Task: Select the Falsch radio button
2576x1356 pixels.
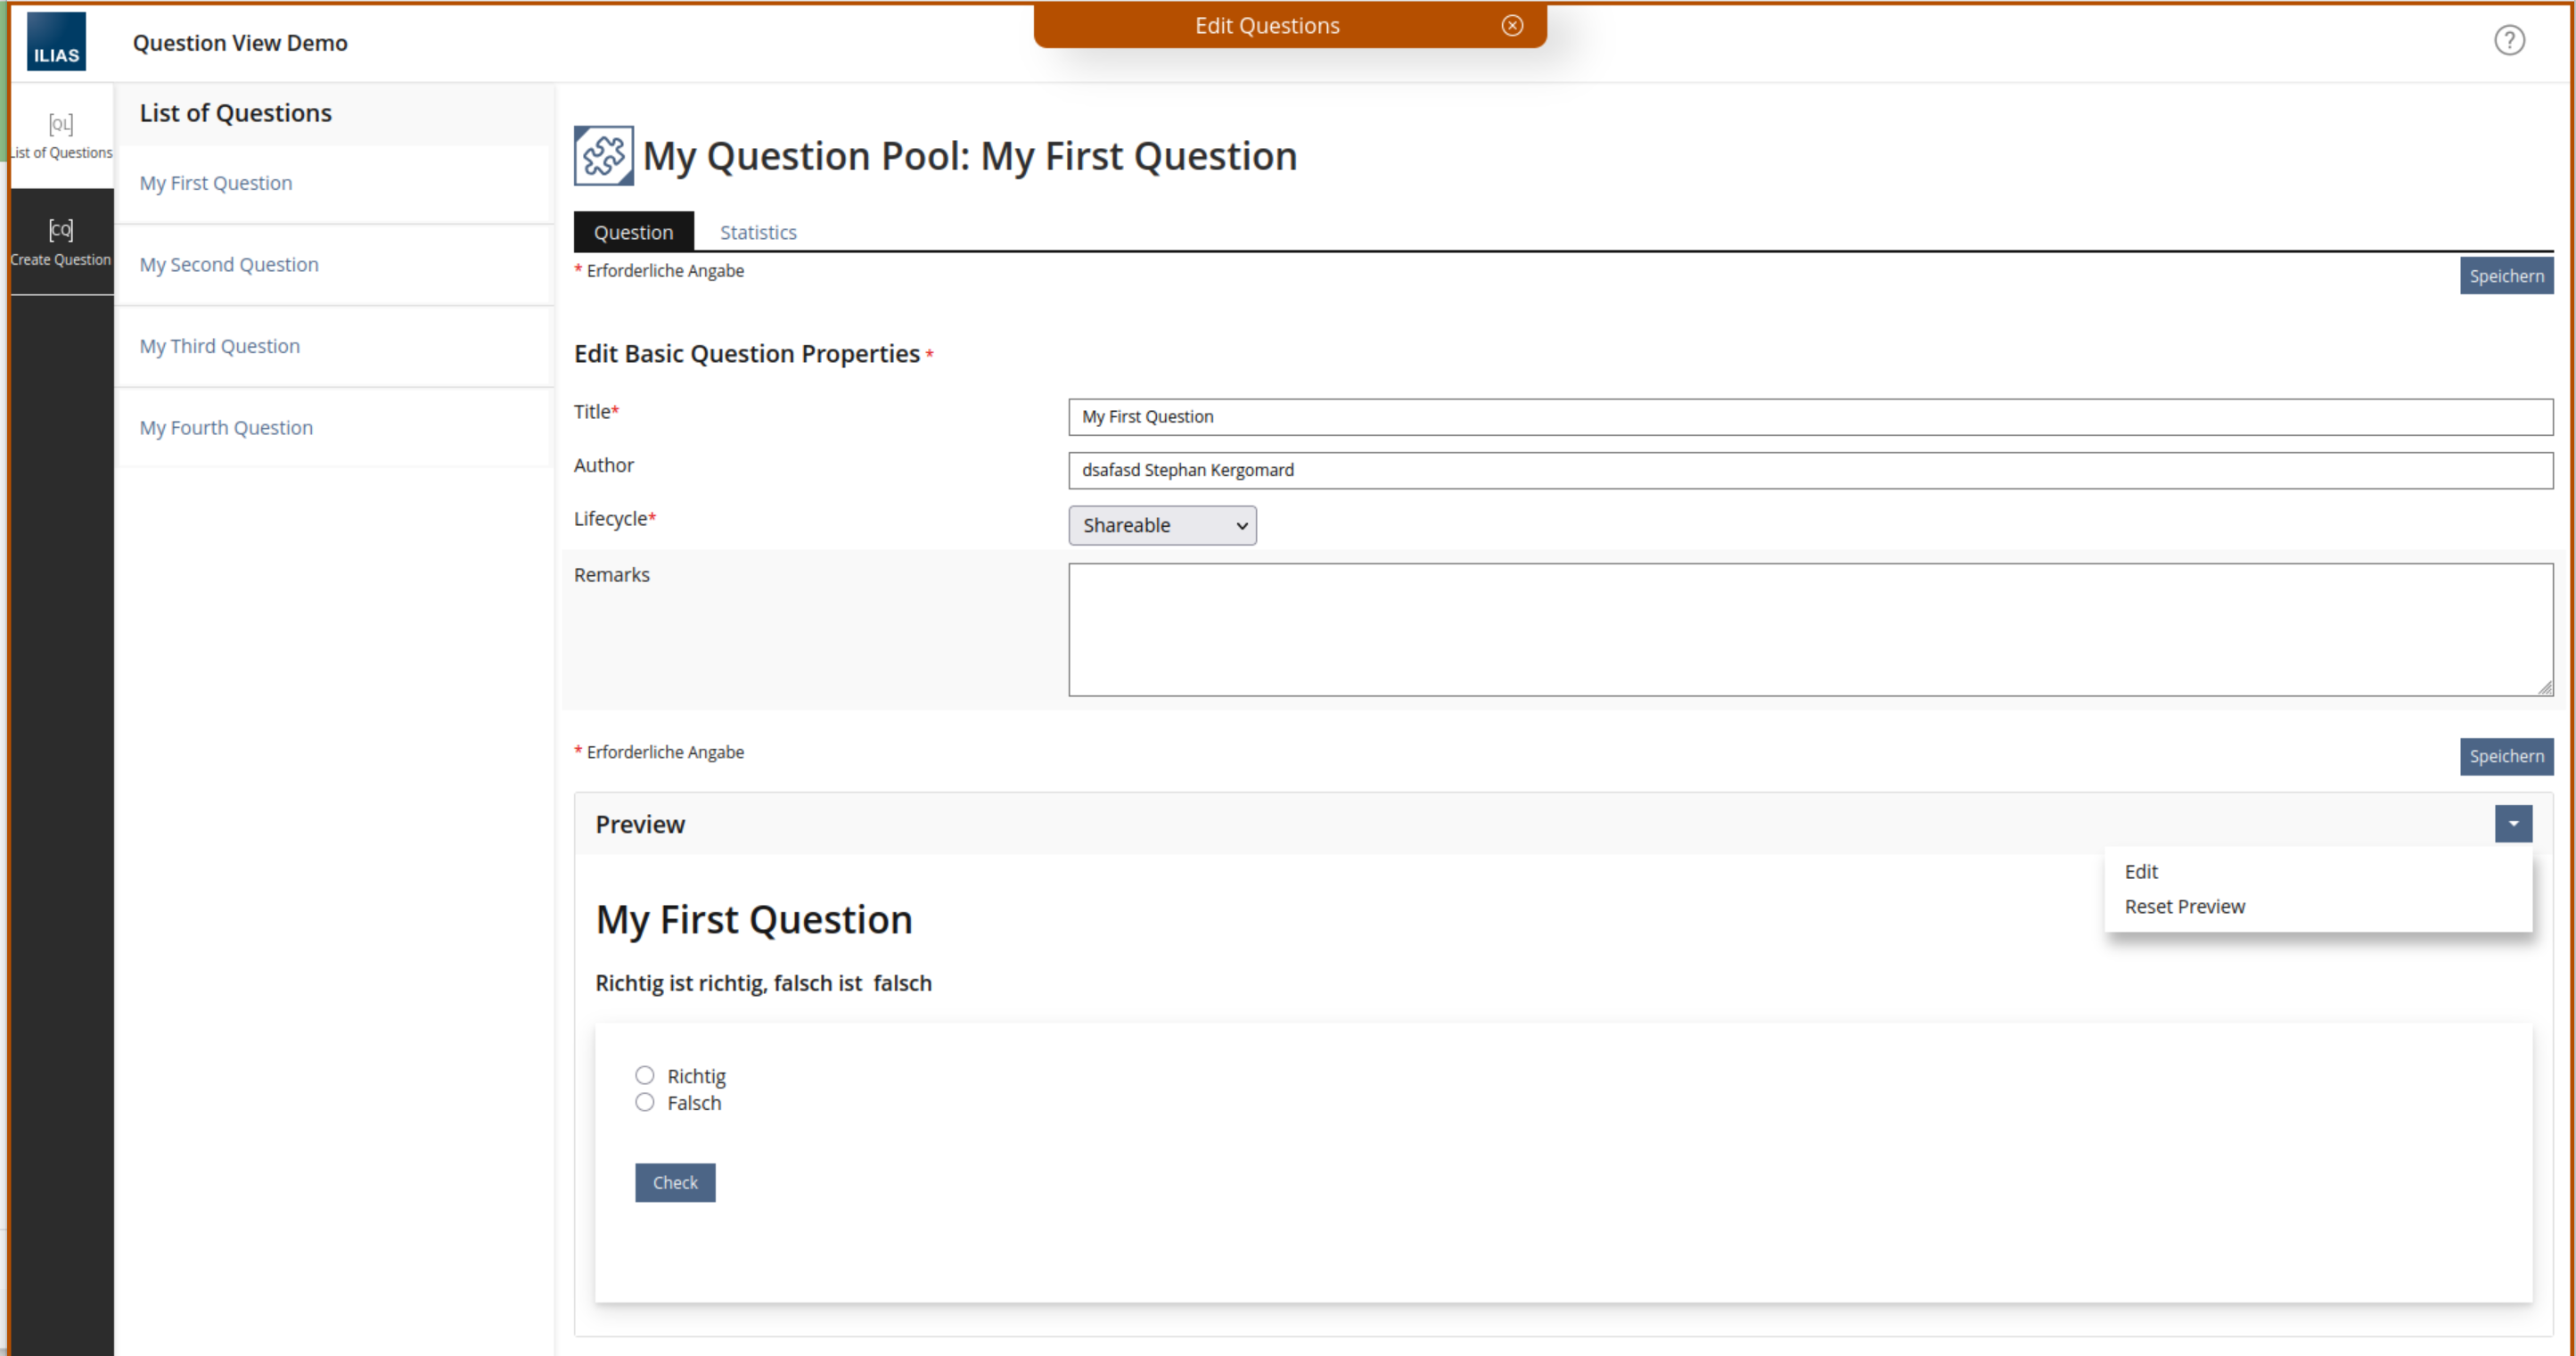Action: coord(645,1102)
